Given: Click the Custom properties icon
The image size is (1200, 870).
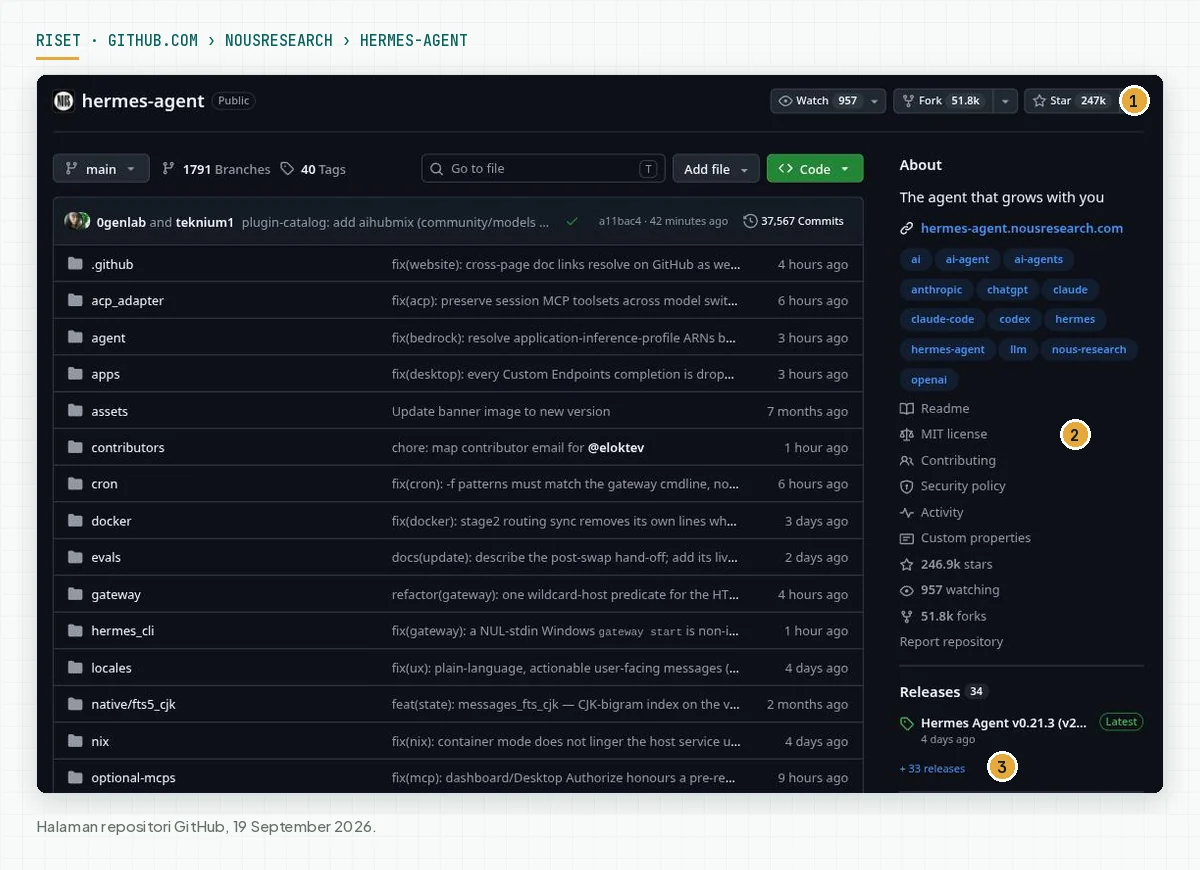Looking at the screenshot, I should 907,538.
